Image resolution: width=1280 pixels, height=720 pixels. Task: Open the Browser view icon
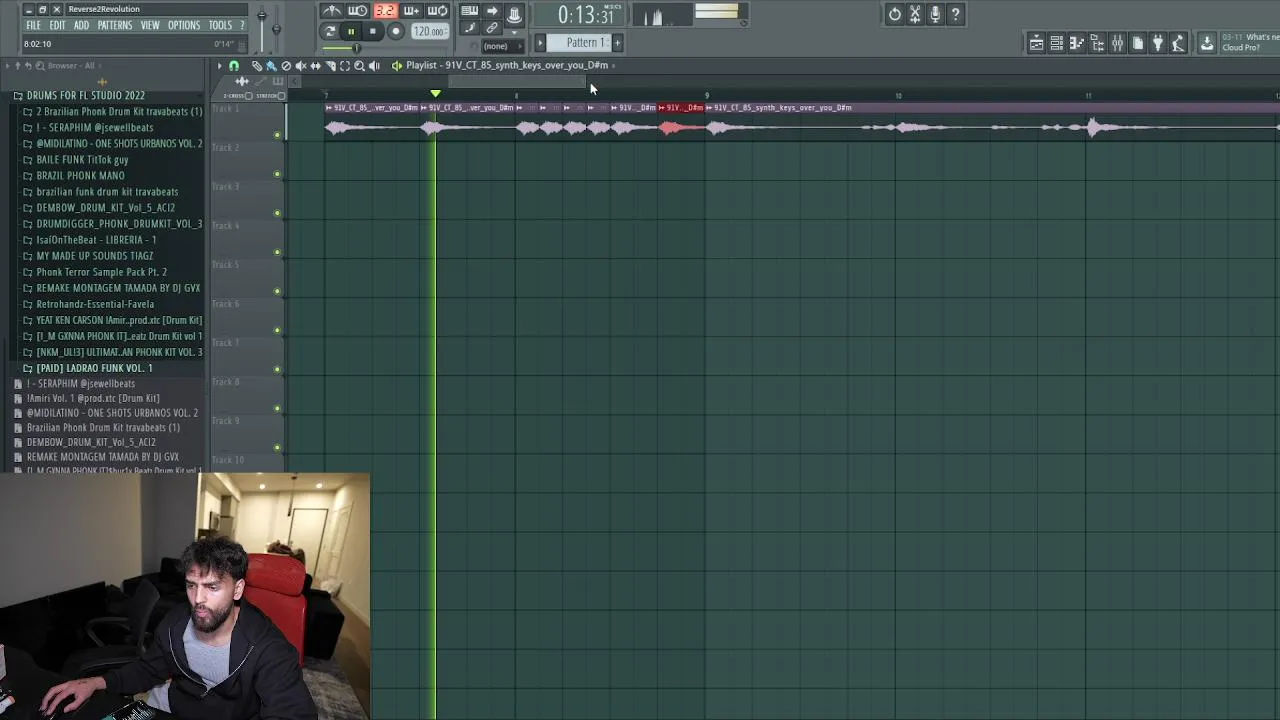pyautogui.click(x=1097, y=43)
